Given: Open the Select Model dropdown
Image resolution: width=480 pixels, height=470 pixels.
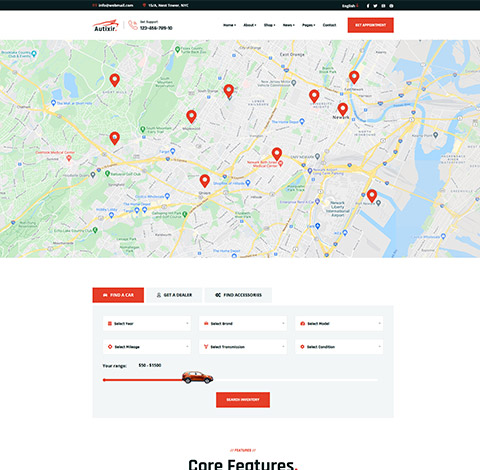Looking at the screenshot, I should (339, 323).
